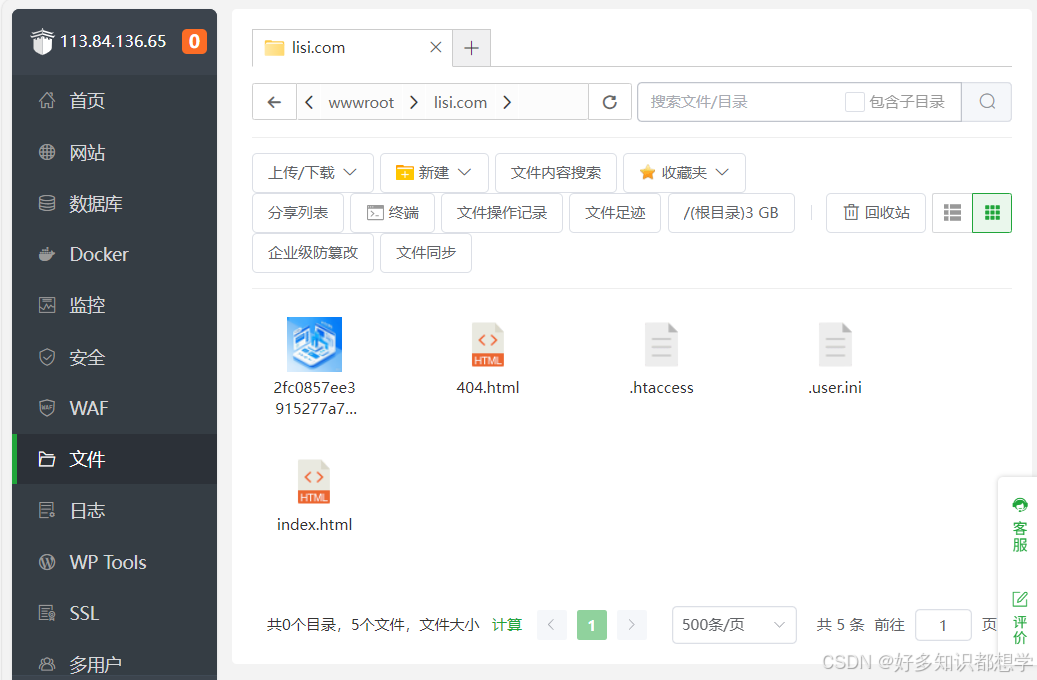Click 计算 to calculate file size
This screenshot has height=680, width=1037.
pyautogui.click(x=507, y=625)
